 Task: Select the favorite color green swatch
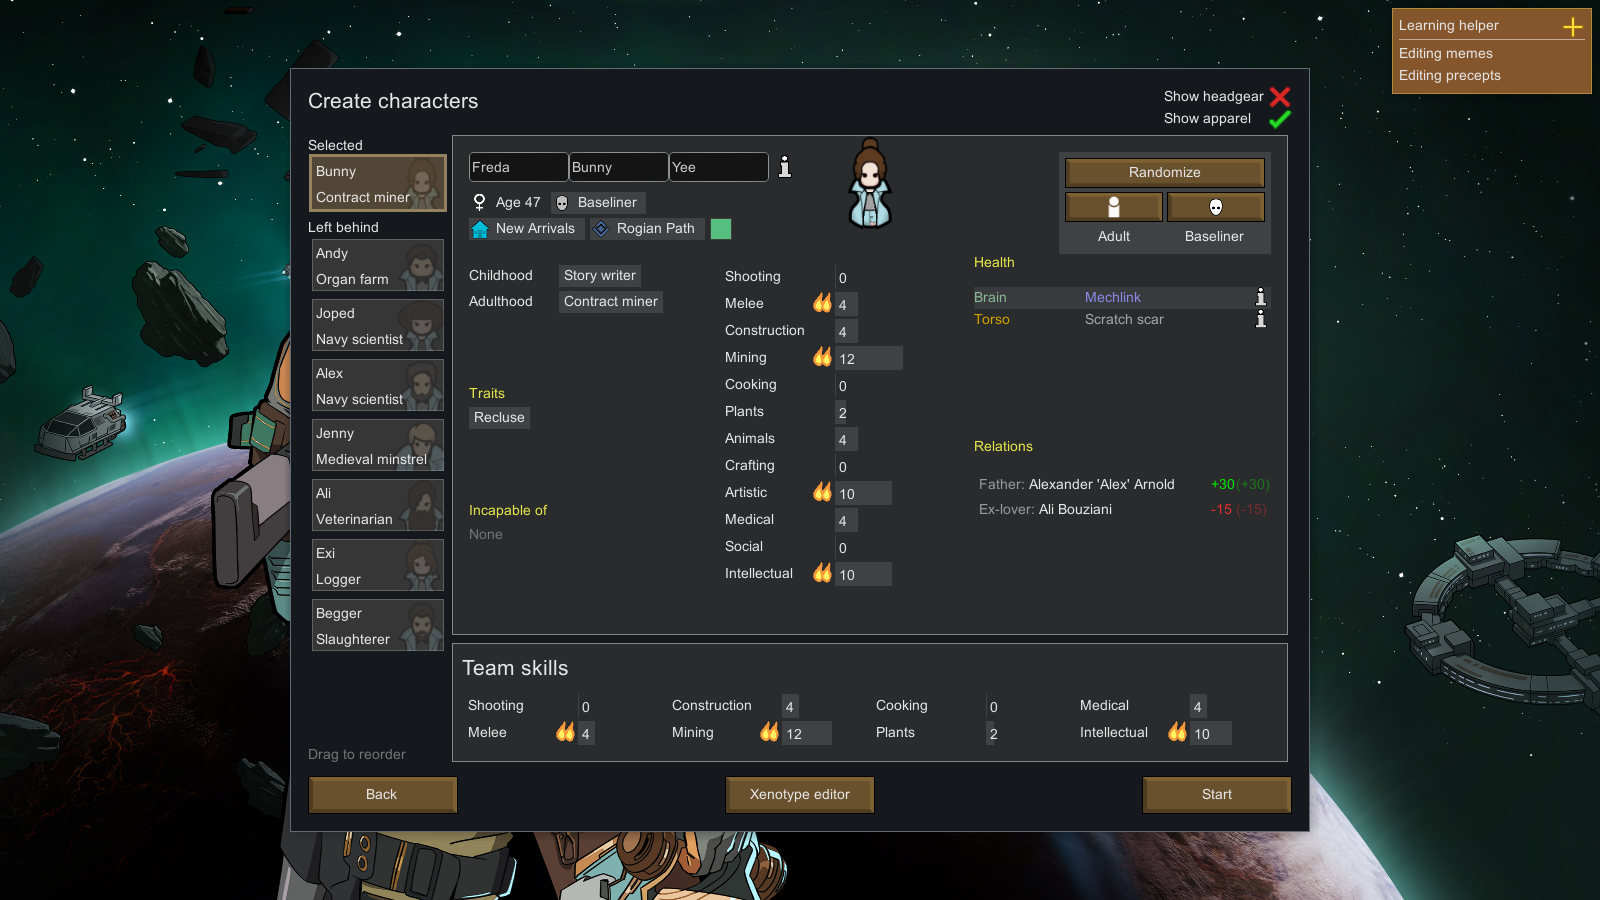[x=721, y=229]
